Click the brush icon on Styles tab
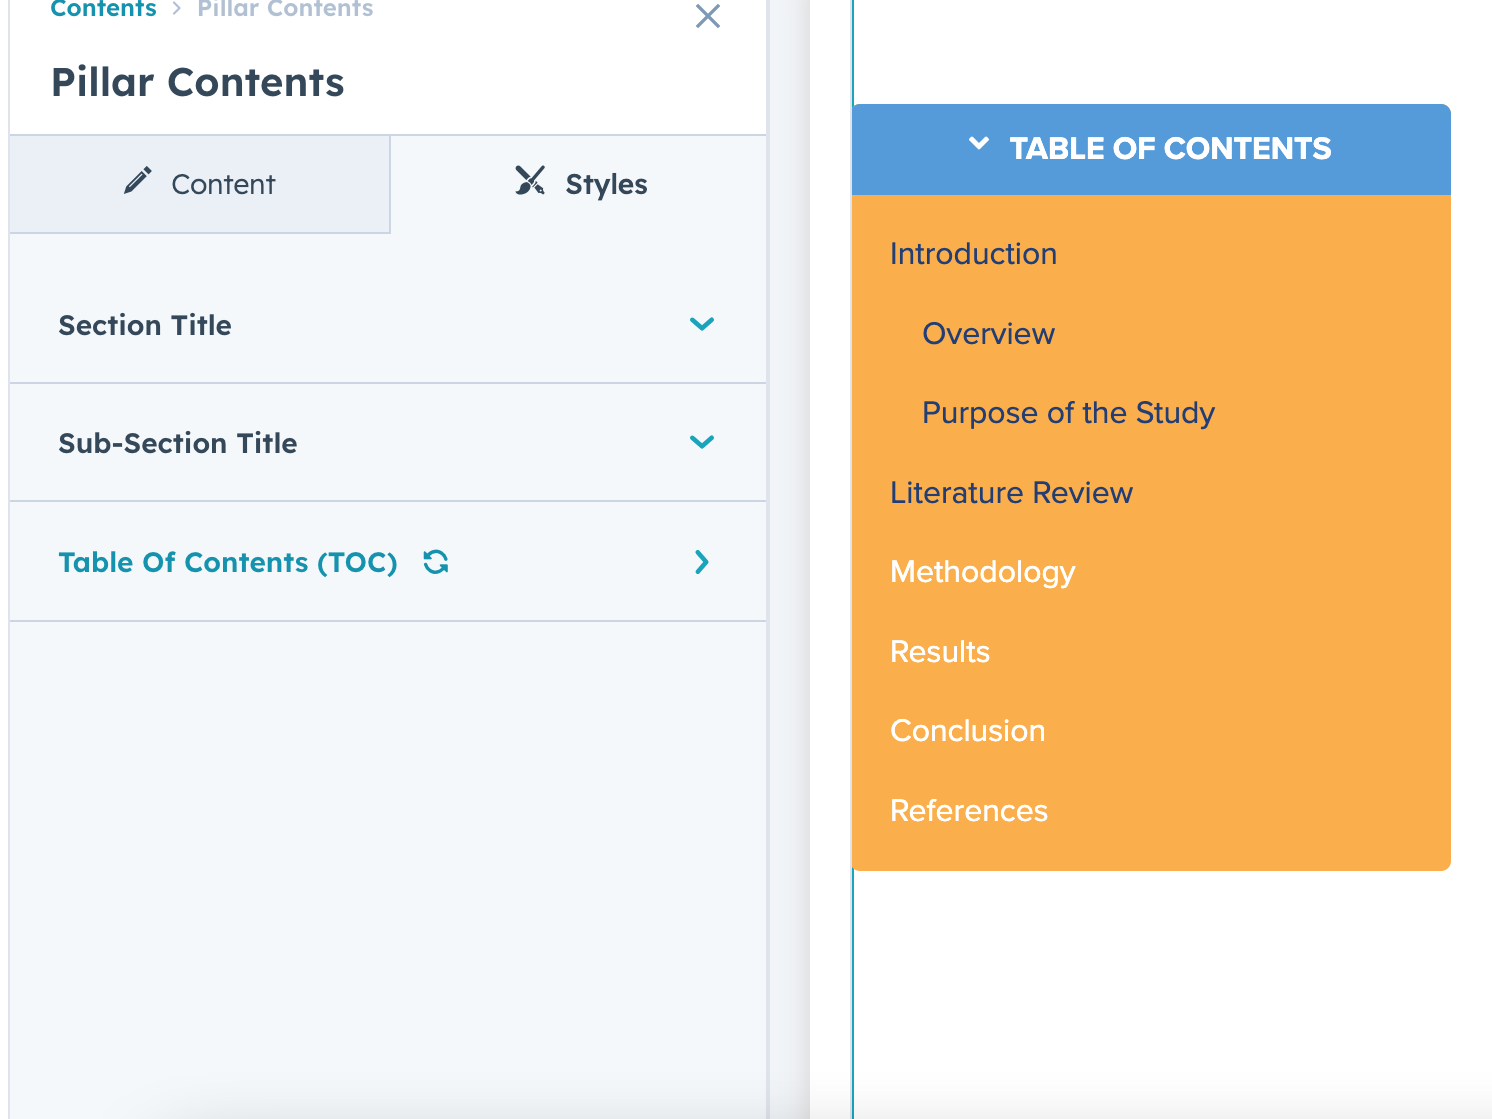The height and width of the screenshot is (1119, 1492). coord(530,181)
